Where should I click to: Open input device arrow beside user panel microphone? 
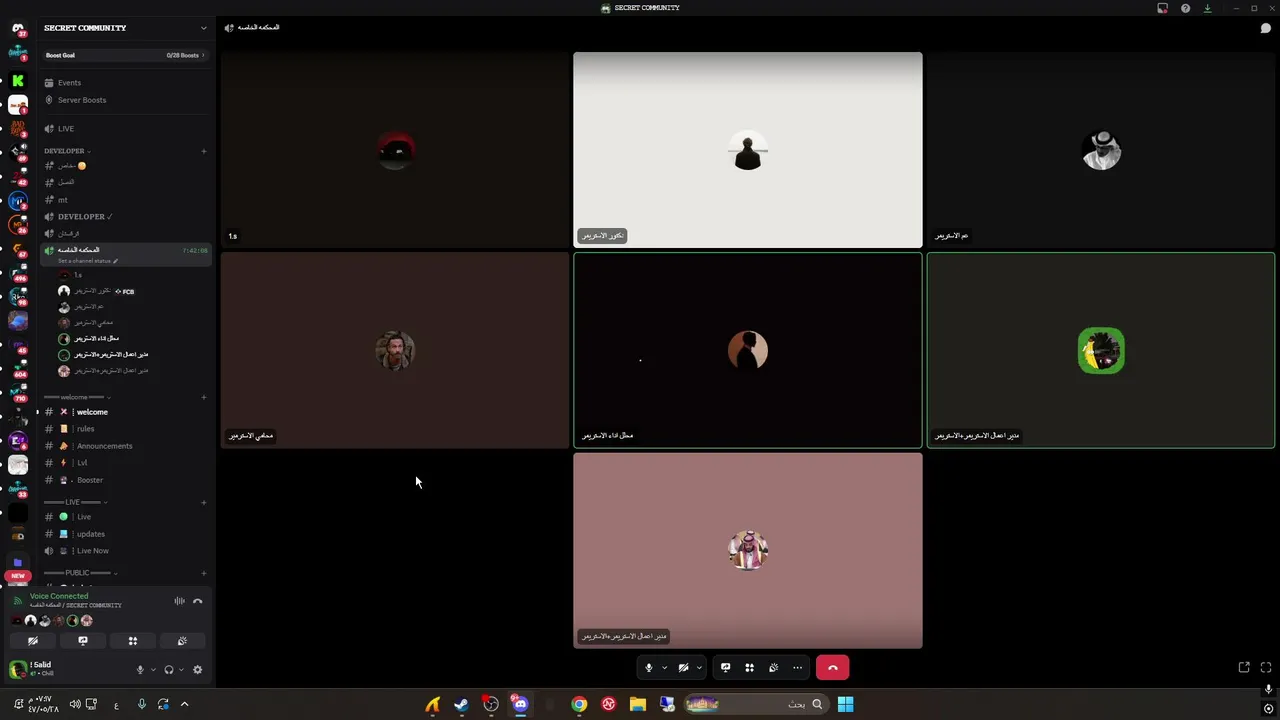point(152,670)
